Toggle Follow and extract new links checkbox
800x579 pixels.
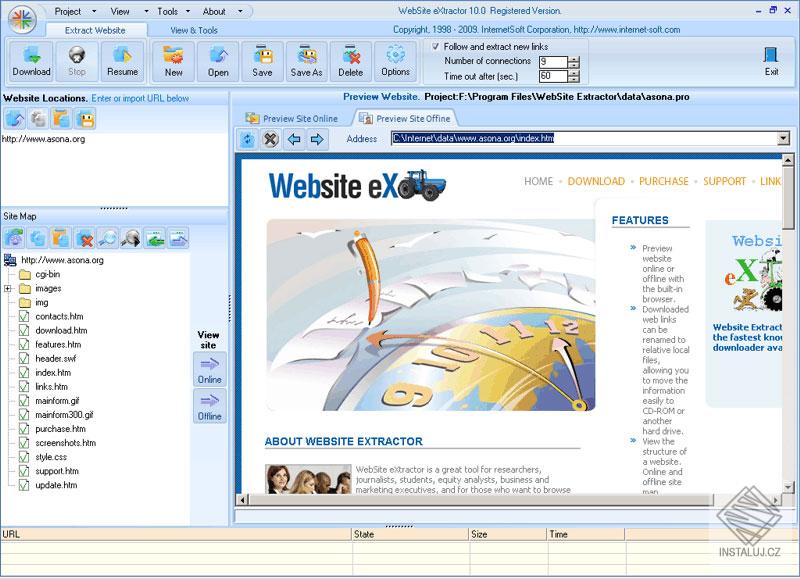(x=435, y=46)
